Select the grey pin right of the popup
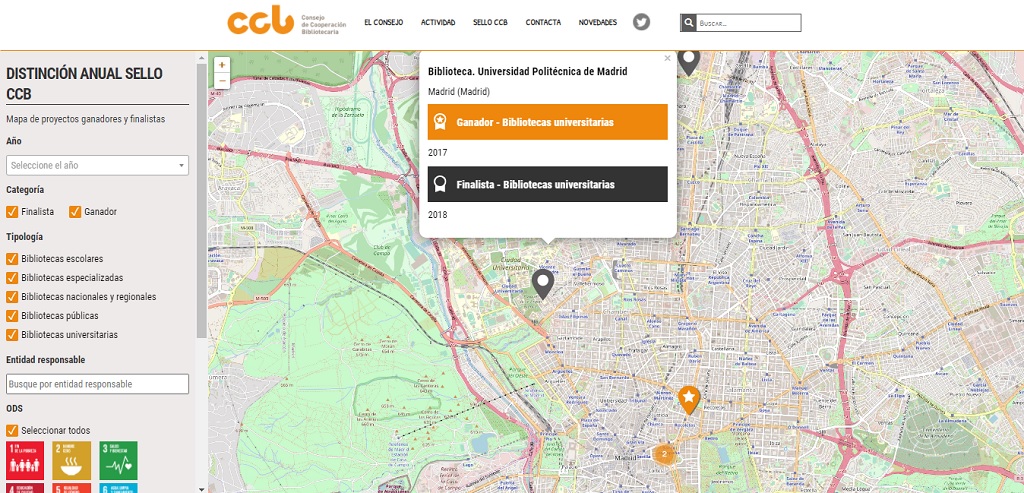Viewport: 1024px width, 493px height. coord(688,63)
